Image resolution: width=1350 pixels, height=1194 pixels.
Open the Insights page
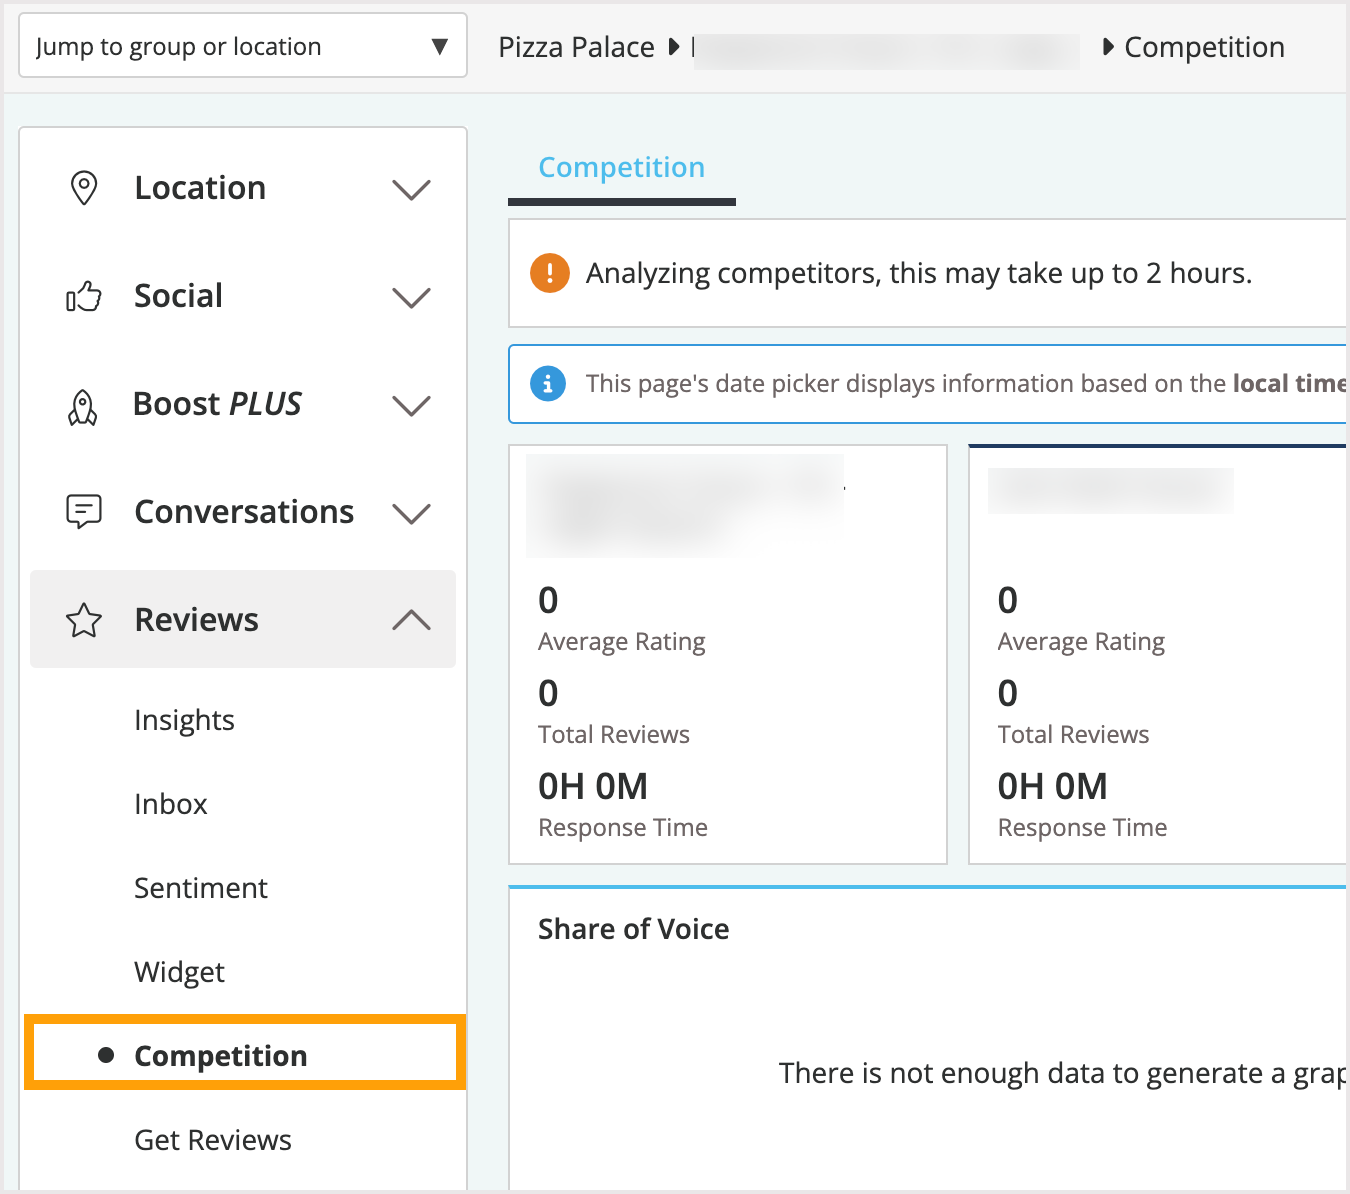(x=184, y=719)
